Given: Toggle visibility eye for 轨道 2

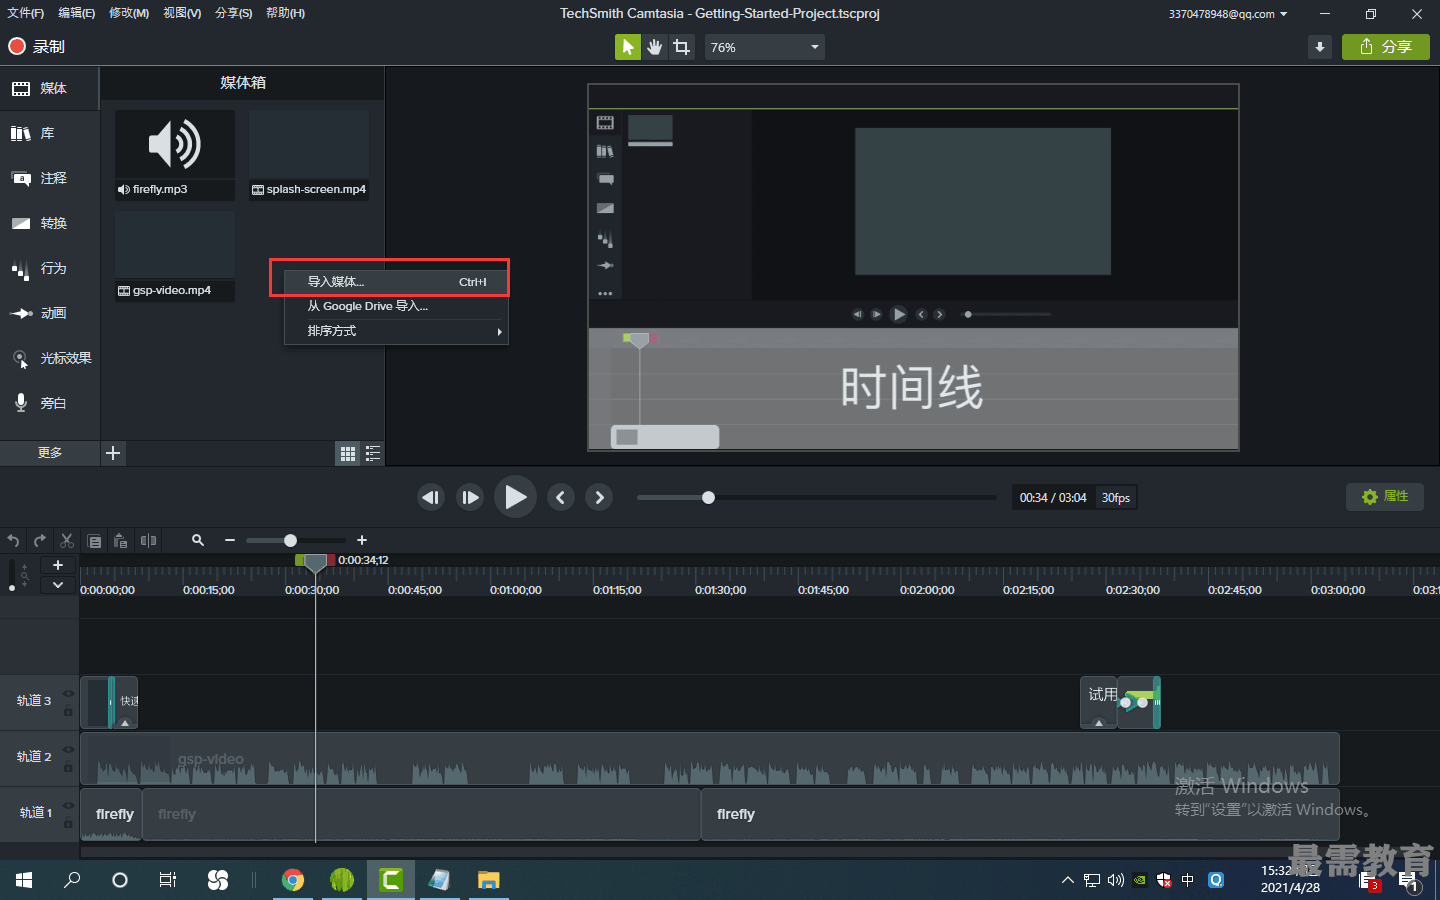Looking at the screenshot, I should tap(69, 749).
